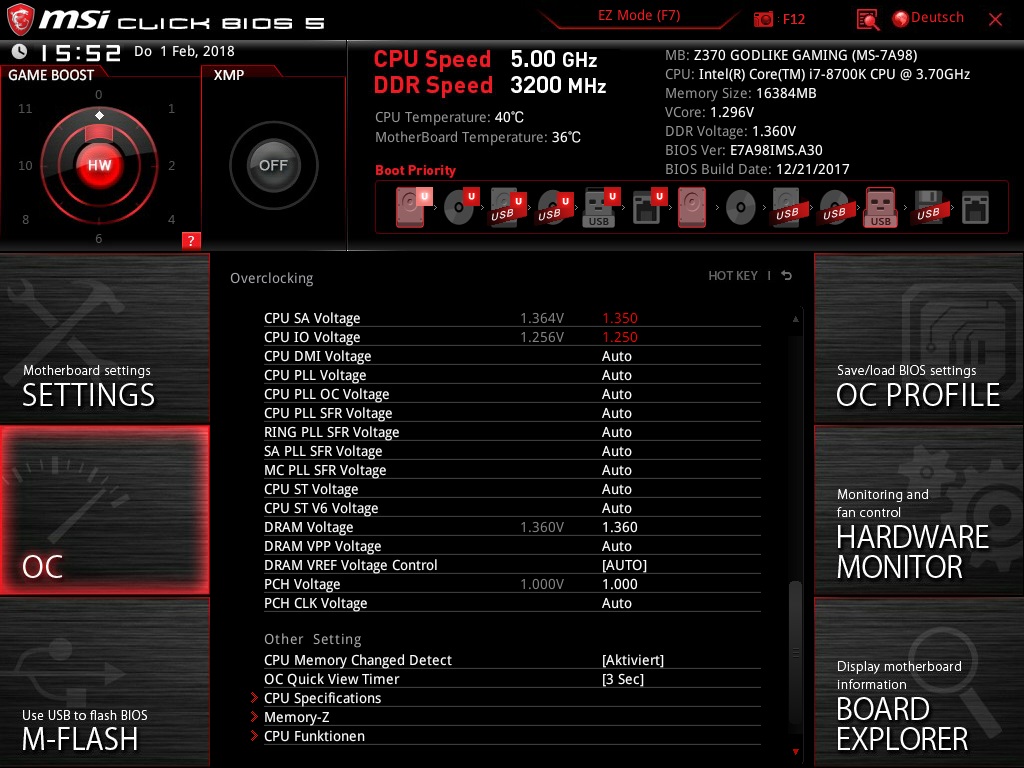Turn on the XMP OFF button
1024x768 pixels.
274,165
